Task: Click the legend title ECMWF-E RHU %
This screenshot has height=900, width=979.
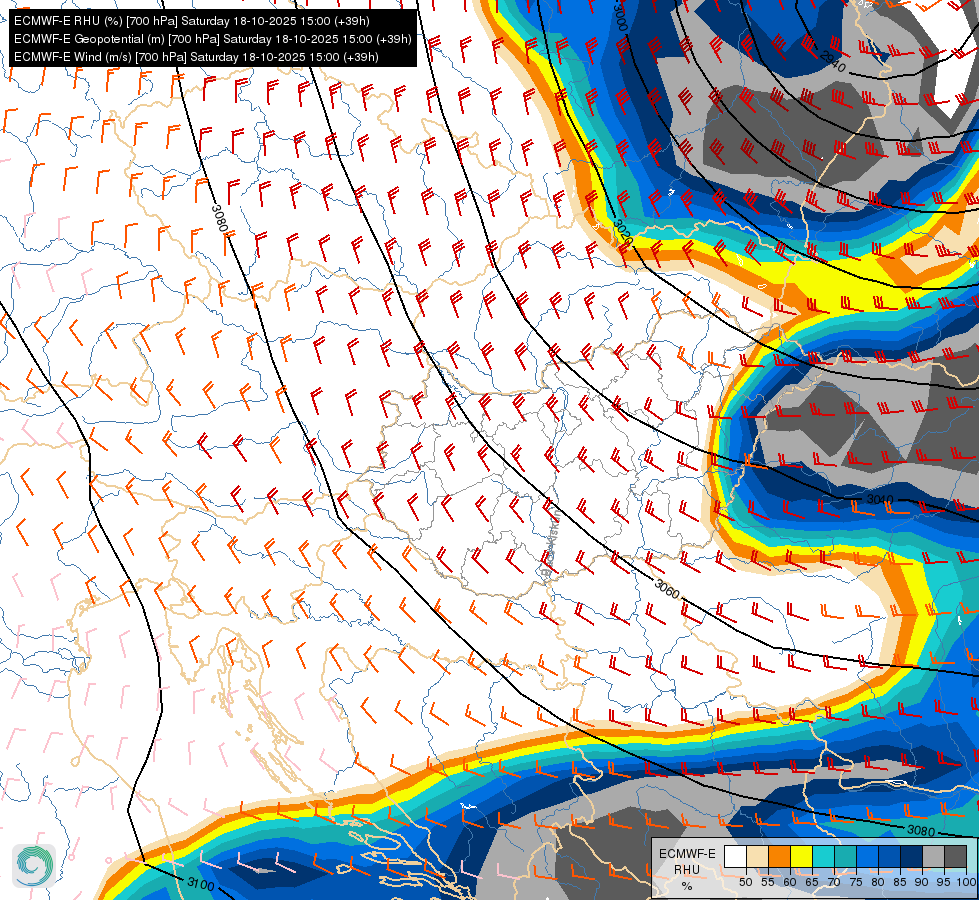Action: point(687,869)
